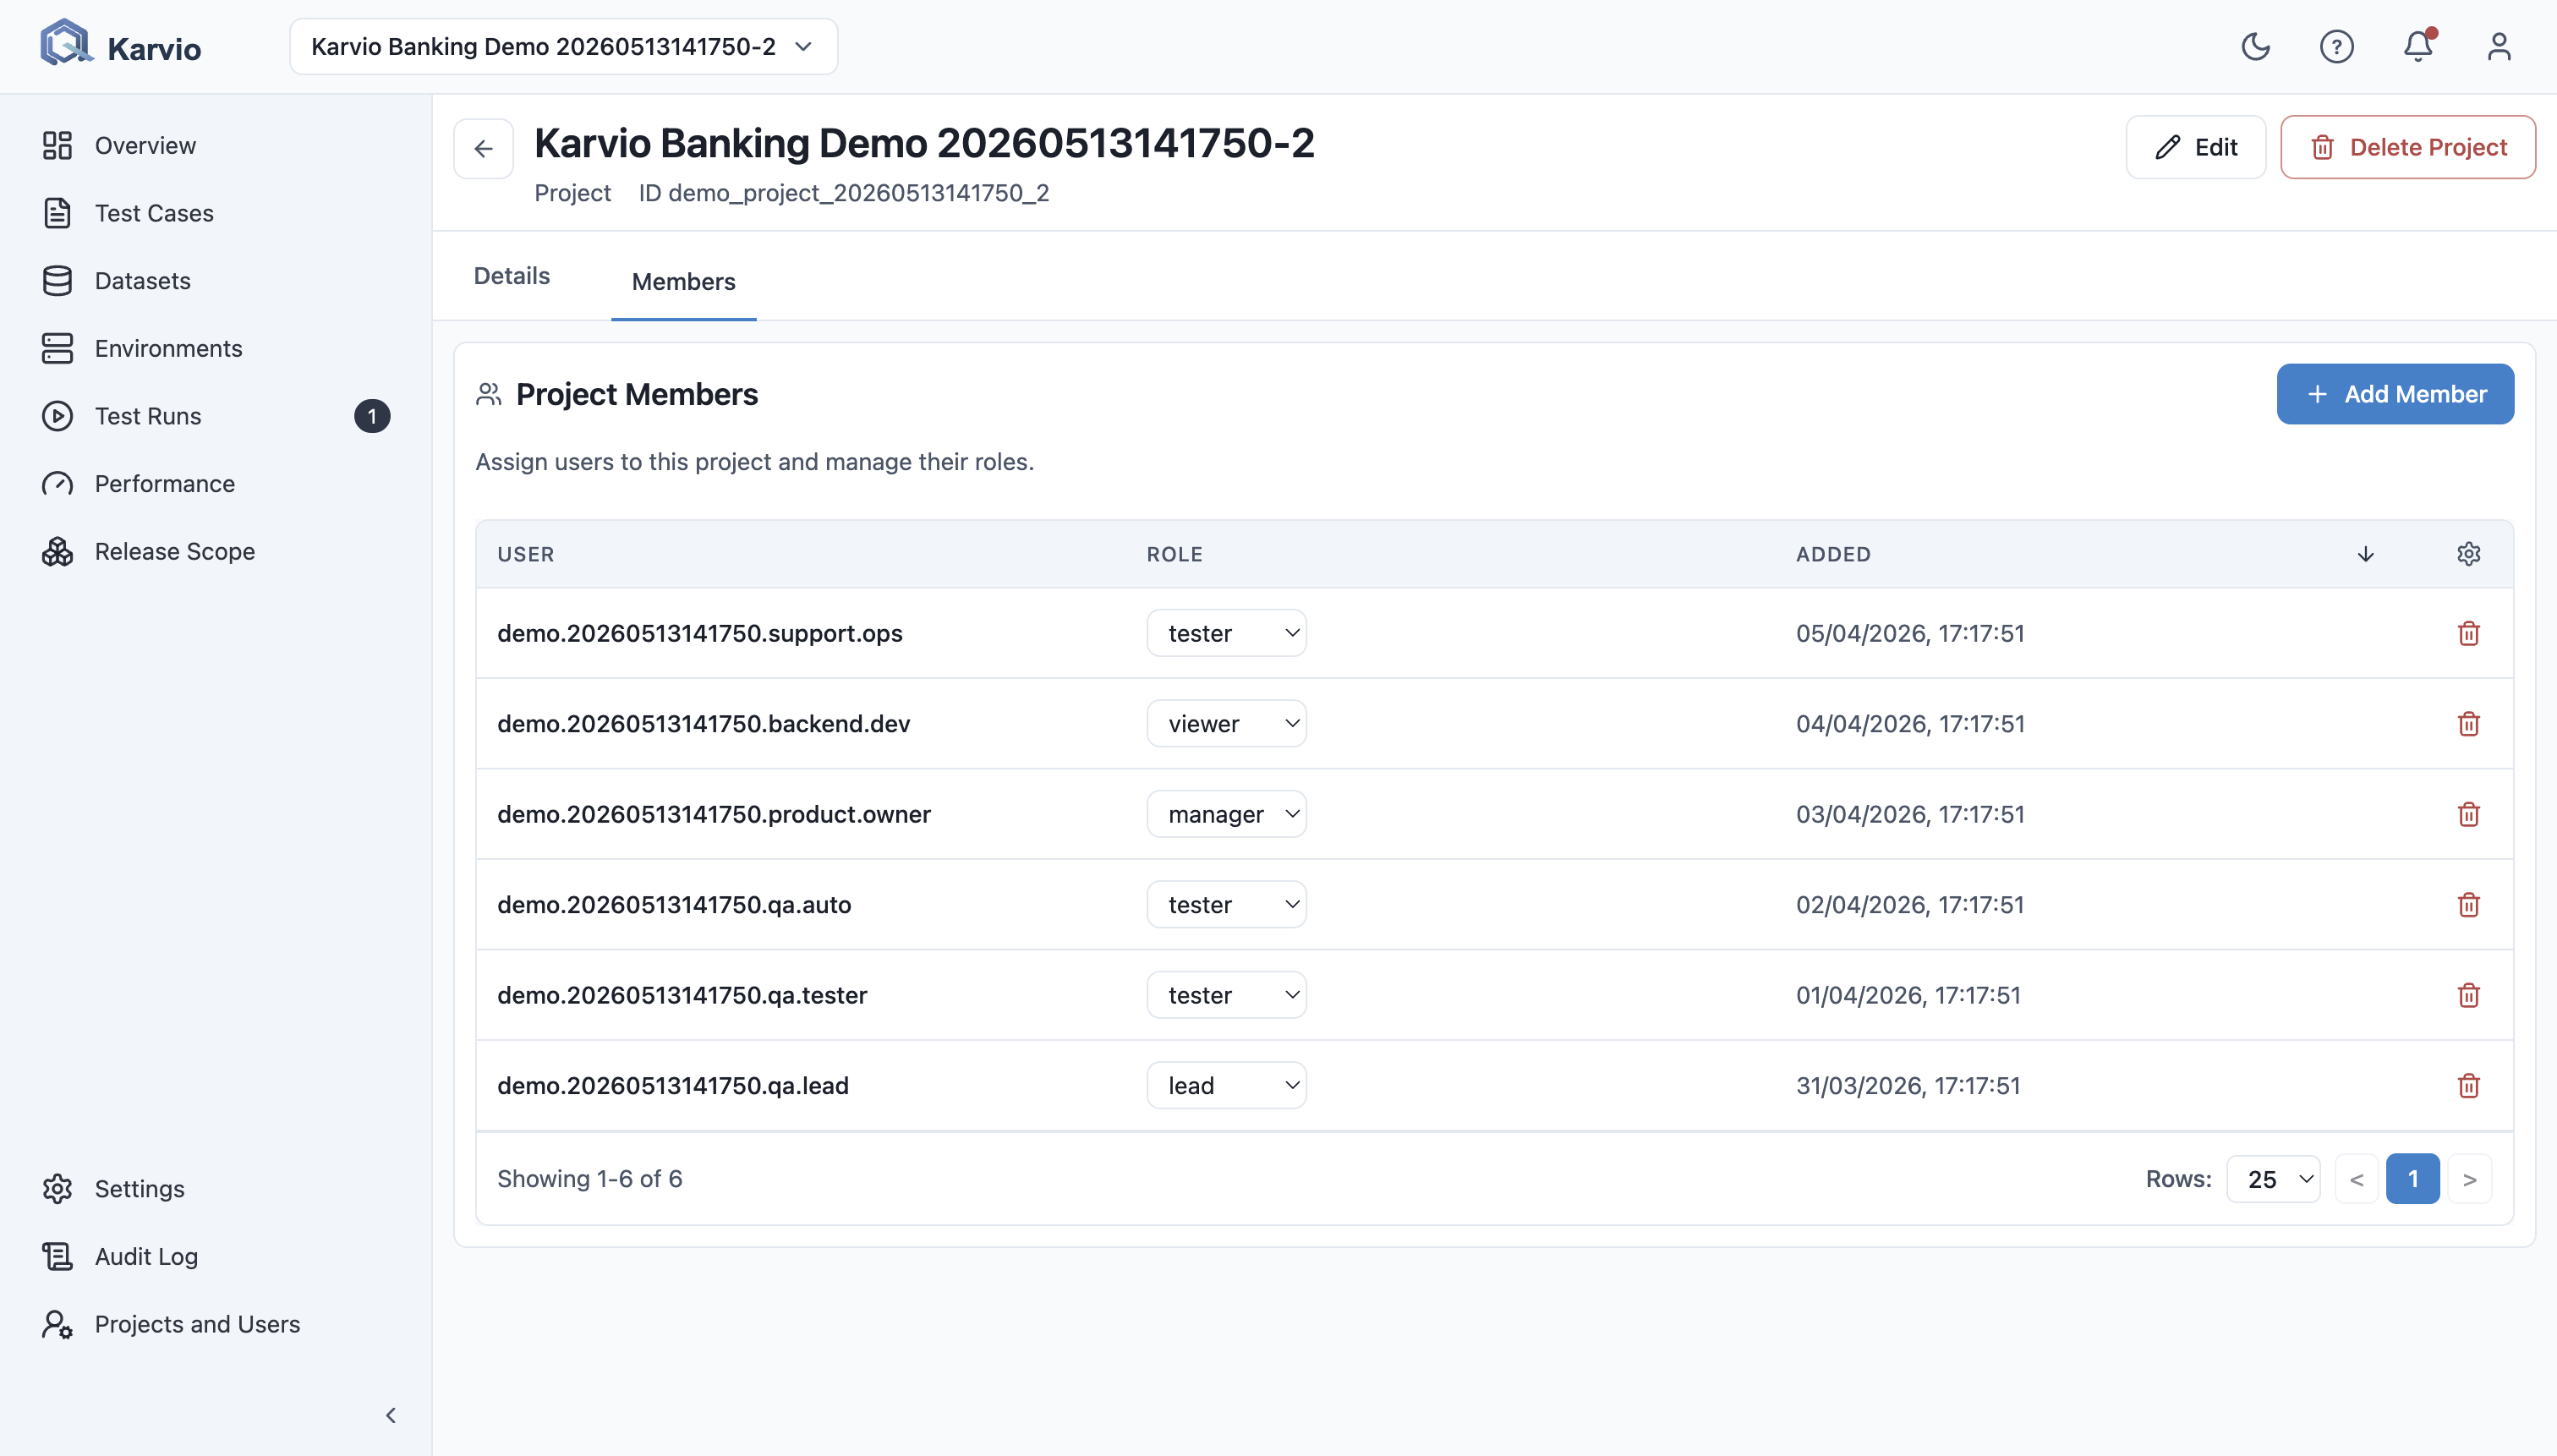Change role dropdown for backend.dev
2557x1456 pixels.
pos(1226,723)
